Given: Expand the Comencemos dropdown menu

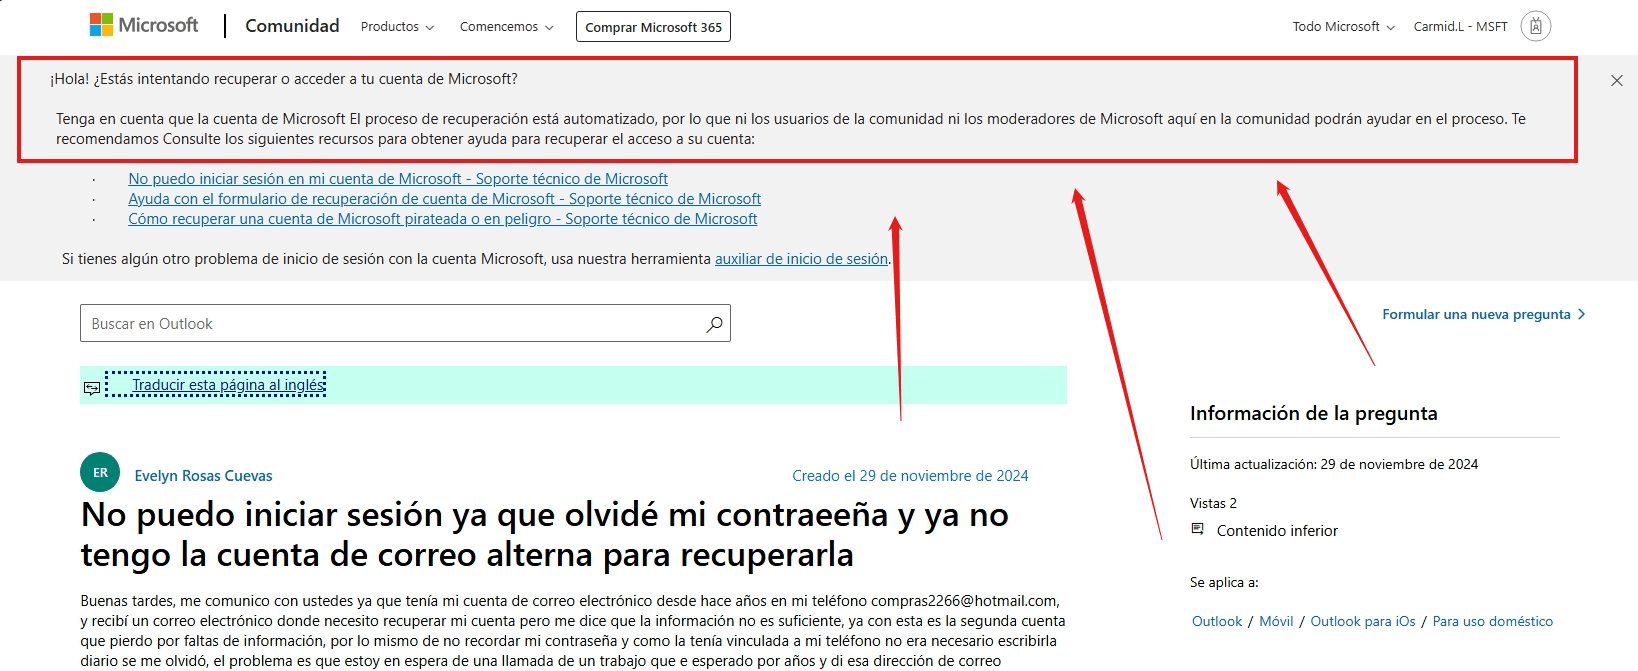Looking at the screenshot, I should coord(506,27).
